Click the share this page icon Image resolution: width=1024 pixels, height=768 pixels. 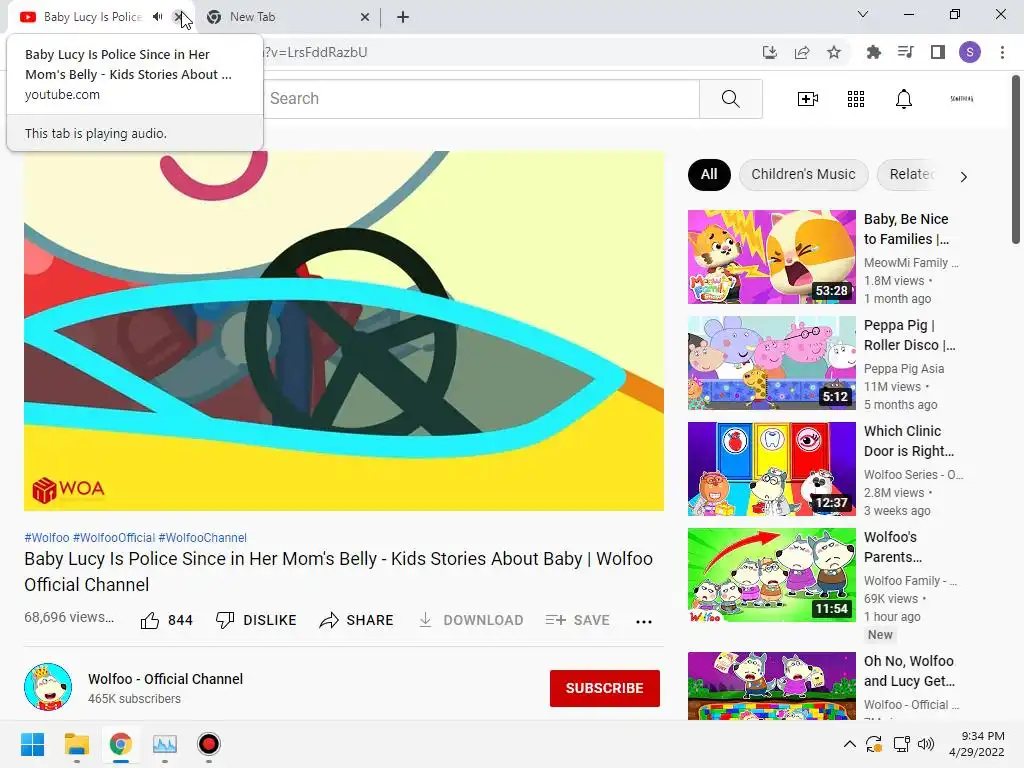[x=802, y=52]
